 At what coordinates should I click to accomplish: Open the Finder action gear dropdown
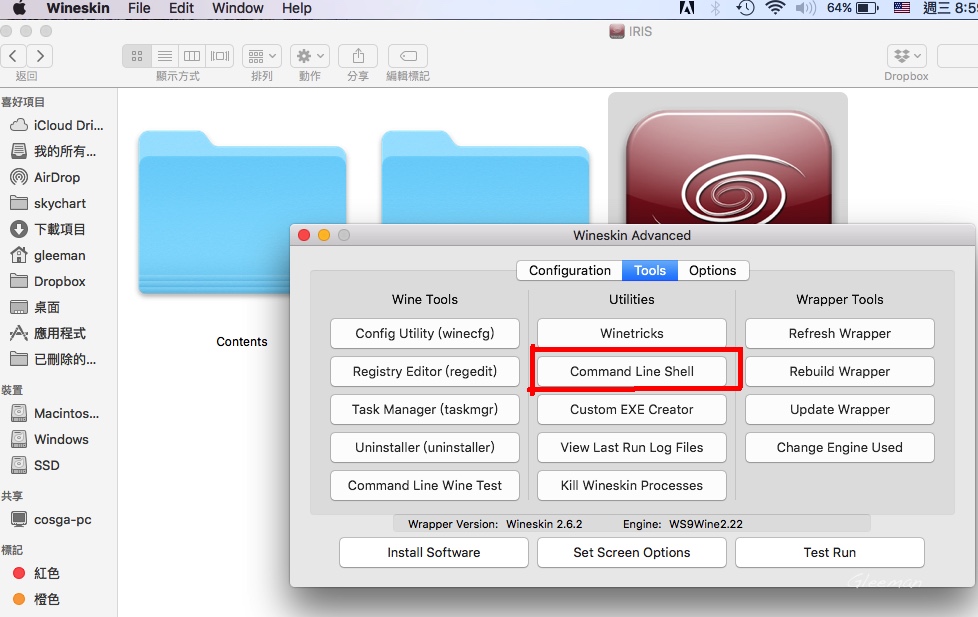point(310,56)
